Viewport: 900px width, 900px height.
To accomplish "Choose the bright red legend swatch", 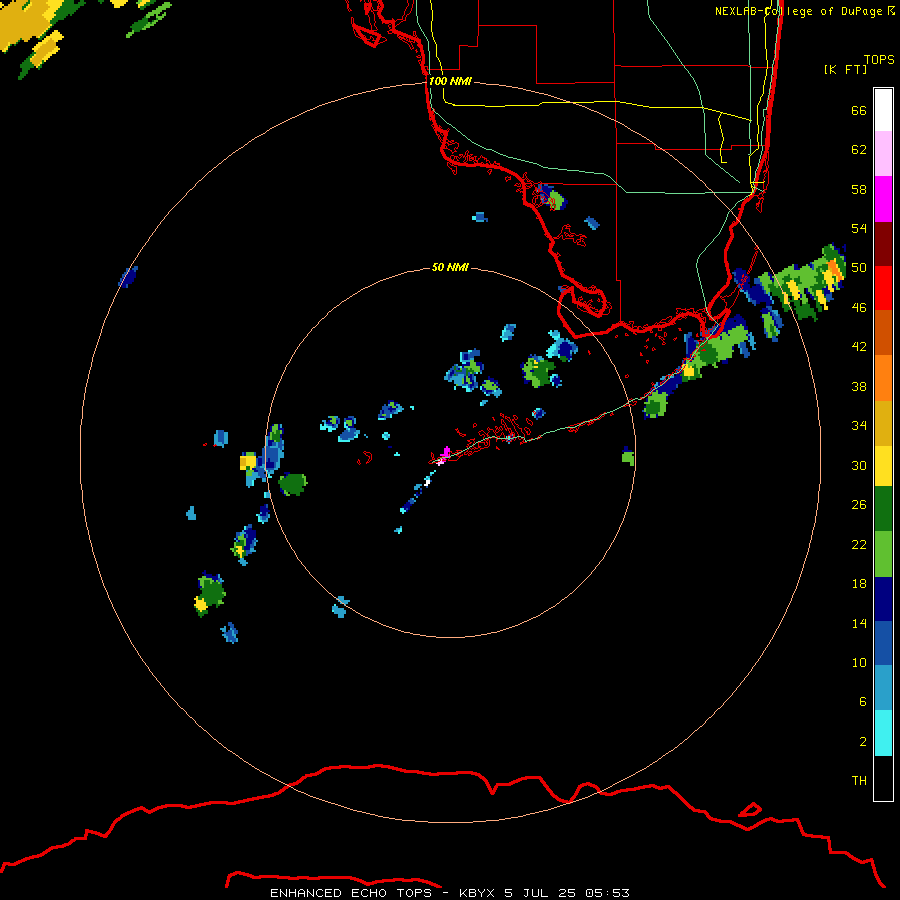I will (883, 288).
